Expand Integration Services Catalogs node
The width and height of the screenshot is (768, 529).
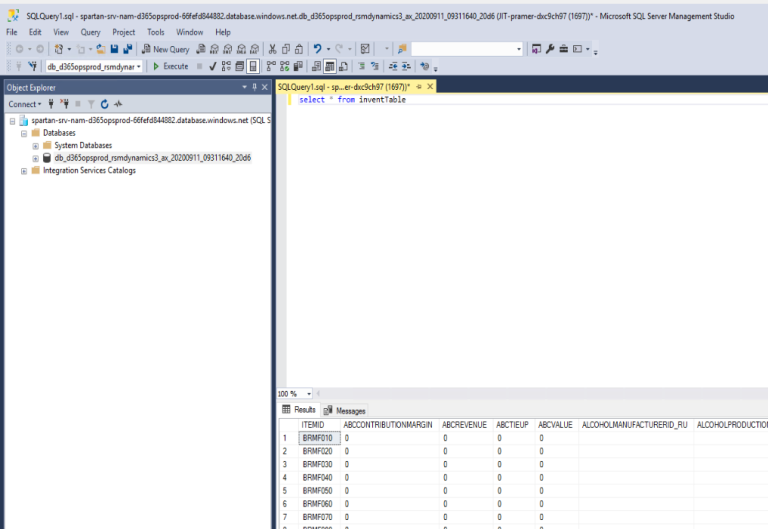[24, 170]
